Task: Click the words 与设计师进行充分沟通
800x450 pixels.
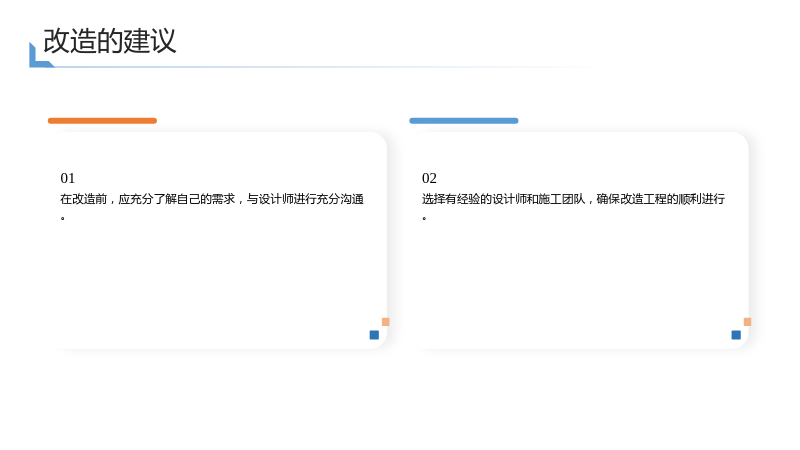Action: click(x=305, y=199)
